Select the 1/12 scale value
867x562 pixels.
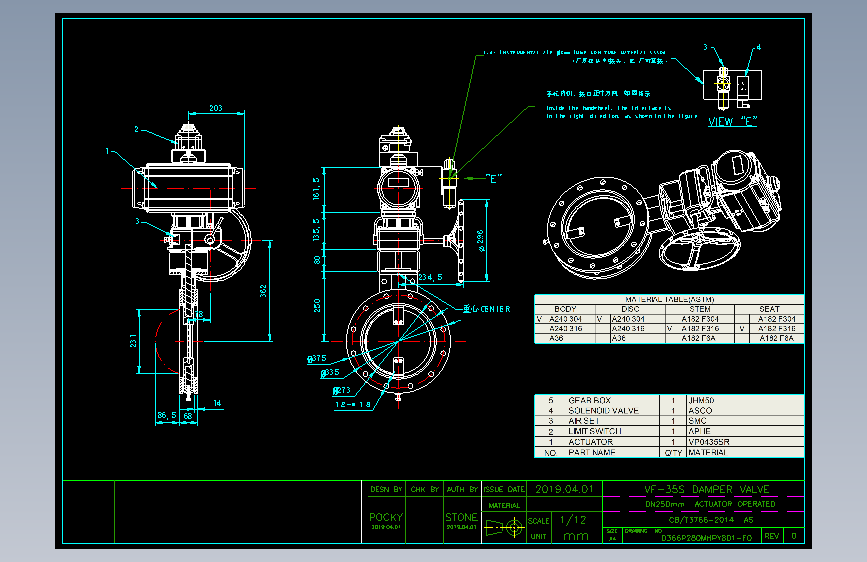pyautogui.click(x=573, y=520)
